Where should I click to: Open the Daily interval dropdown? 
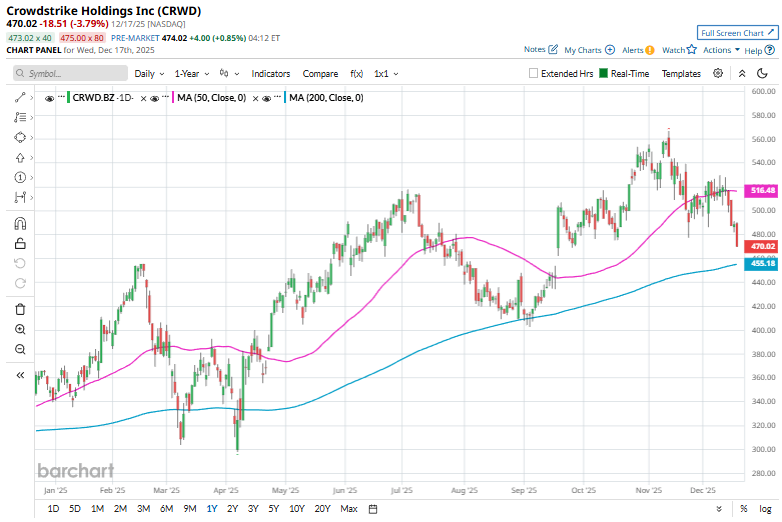point(149,74)
